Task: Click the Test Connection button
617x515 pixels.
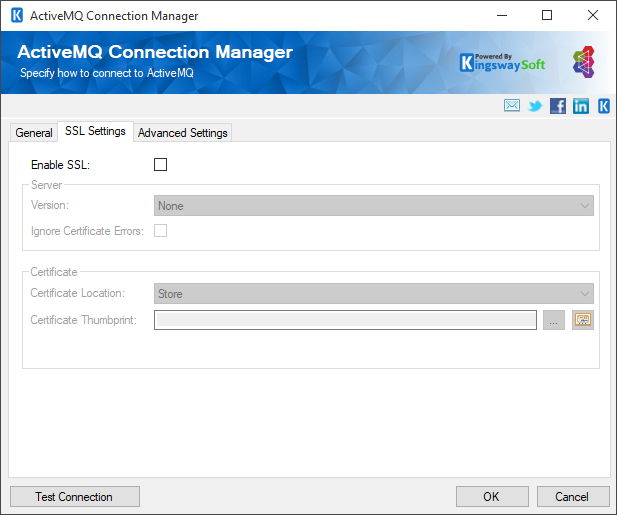Action: click(x=75, y=497)
